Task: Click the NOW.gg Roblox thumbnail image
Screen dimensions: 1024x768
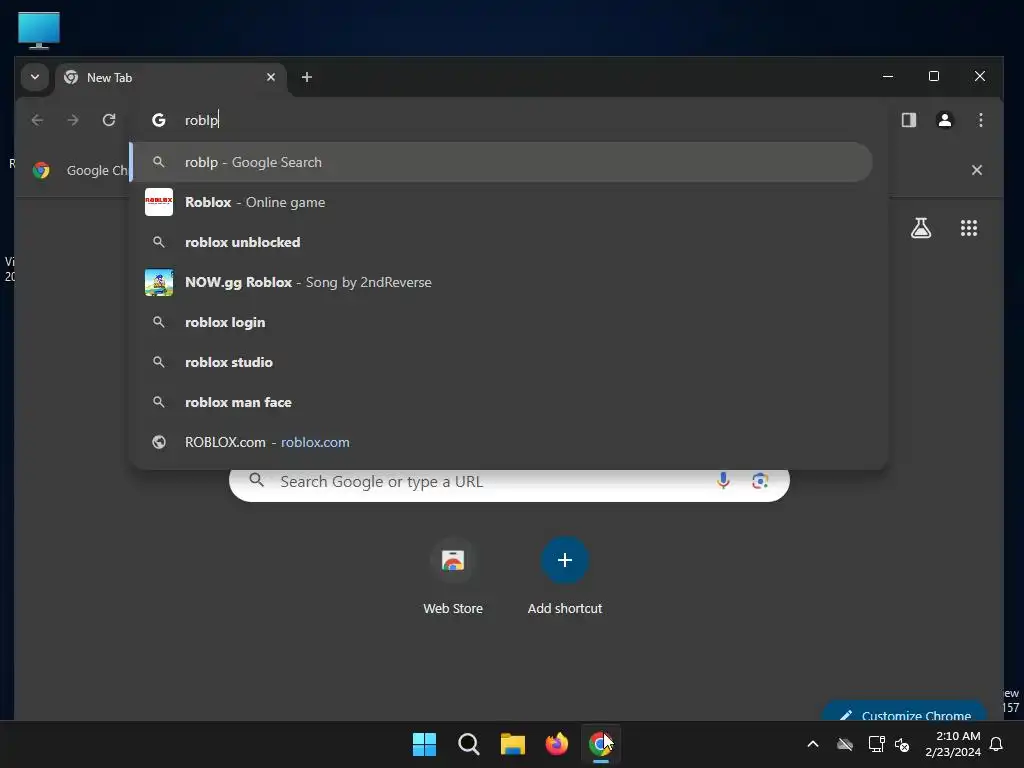Action: point(159,282)
